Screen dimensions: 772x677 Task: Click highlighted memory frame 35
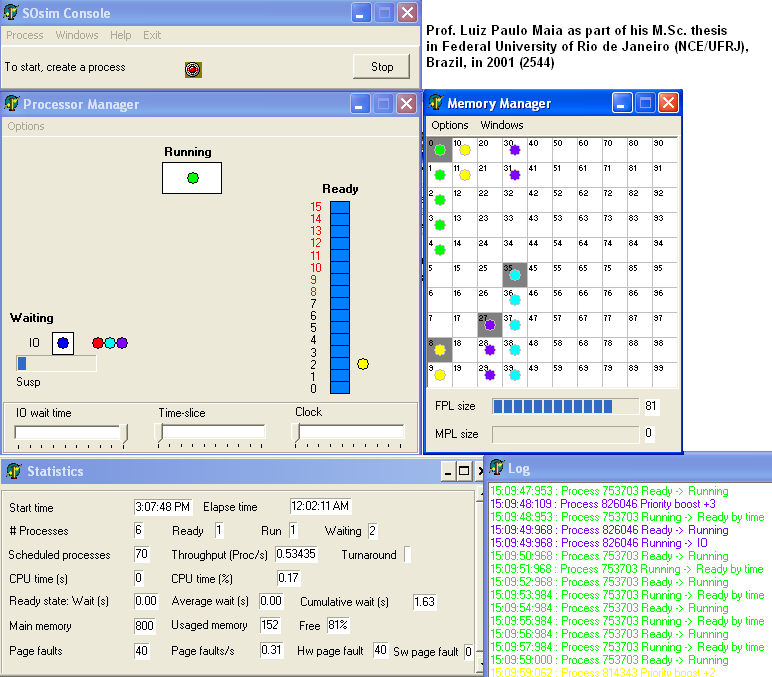[514, 275]
